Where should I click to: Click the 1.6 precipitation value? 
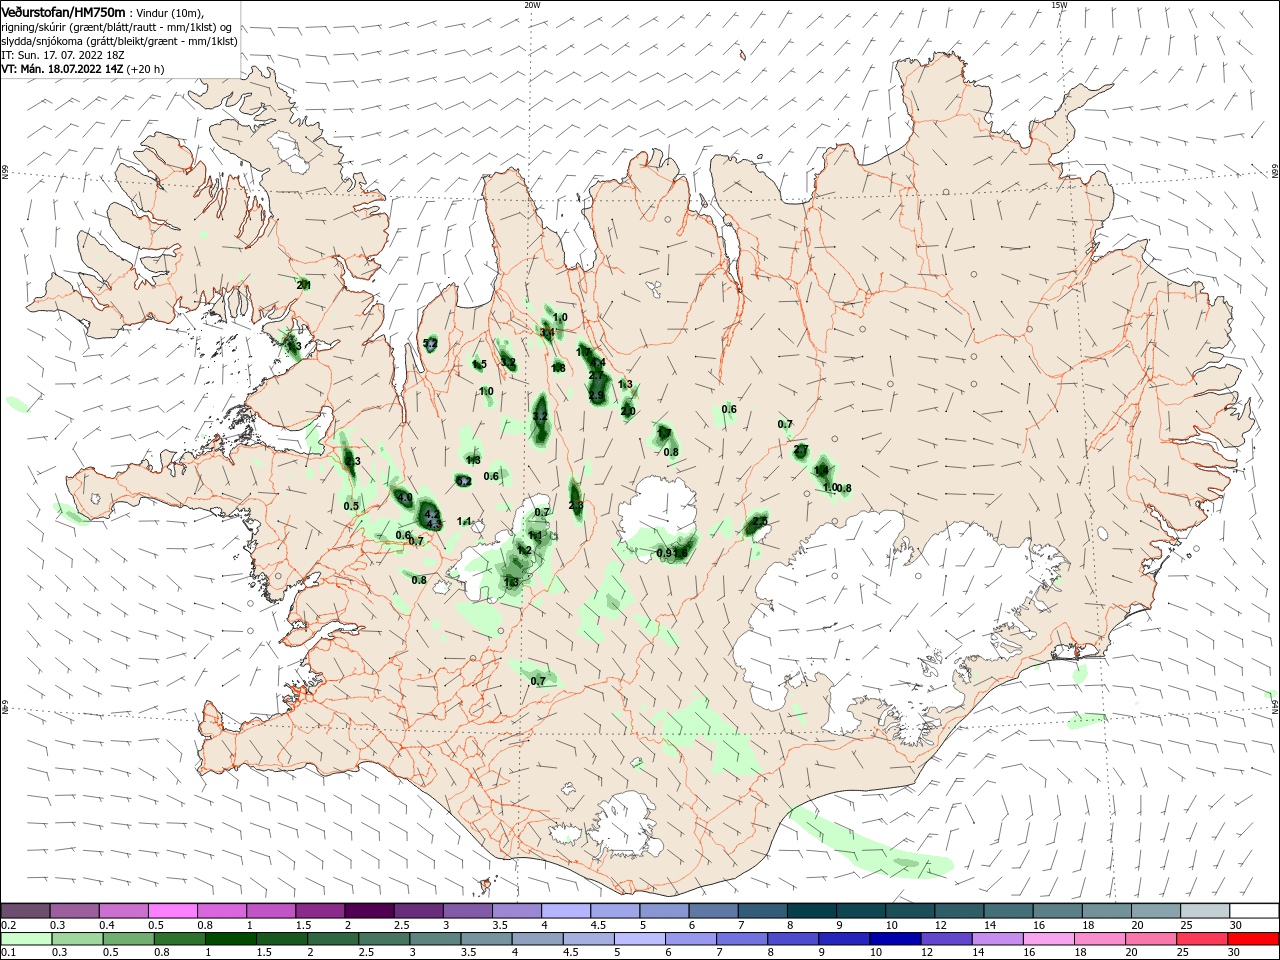tap(681, 553)
